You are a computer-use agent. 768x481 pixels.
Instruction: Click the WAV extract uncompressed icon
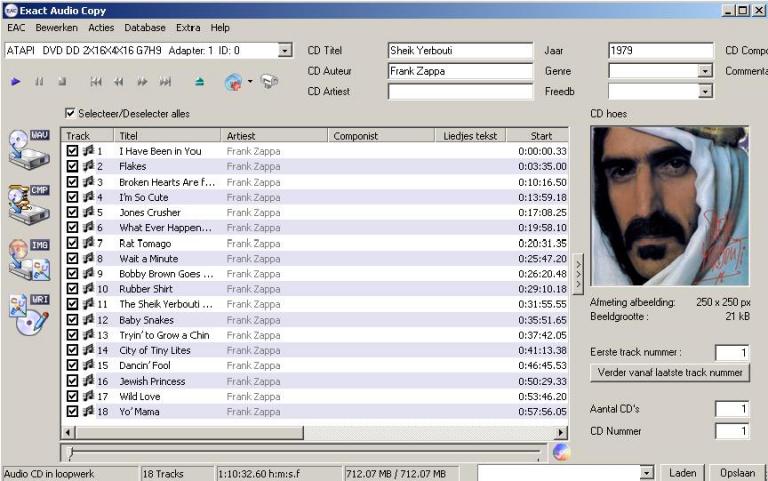click(x=28, y=148)
